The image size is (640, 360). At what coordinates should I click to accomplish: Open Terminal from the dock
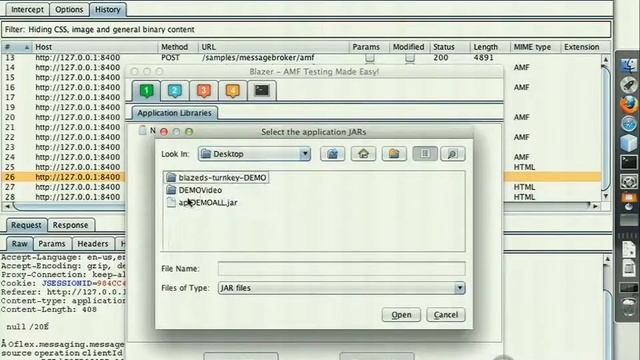[629, 162]
